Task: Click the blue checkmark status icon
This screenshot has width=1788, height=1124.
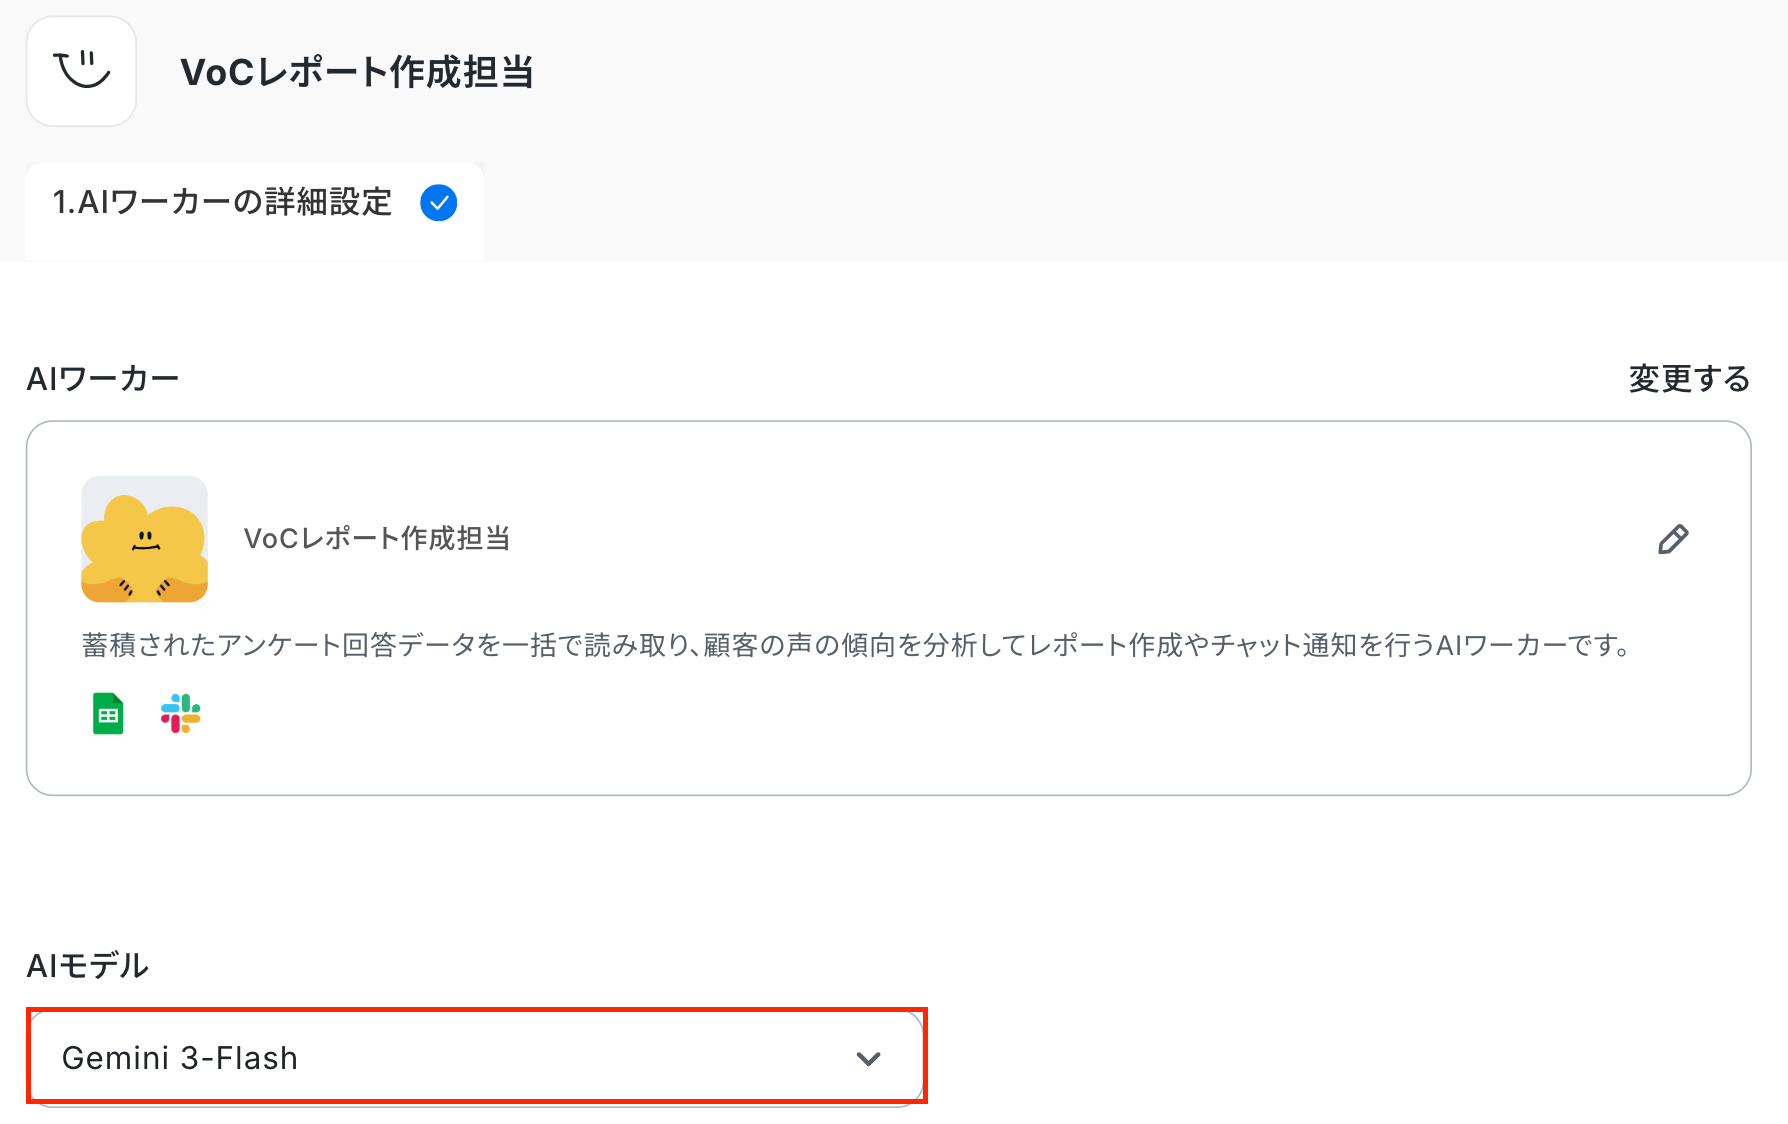Action: 439,203
